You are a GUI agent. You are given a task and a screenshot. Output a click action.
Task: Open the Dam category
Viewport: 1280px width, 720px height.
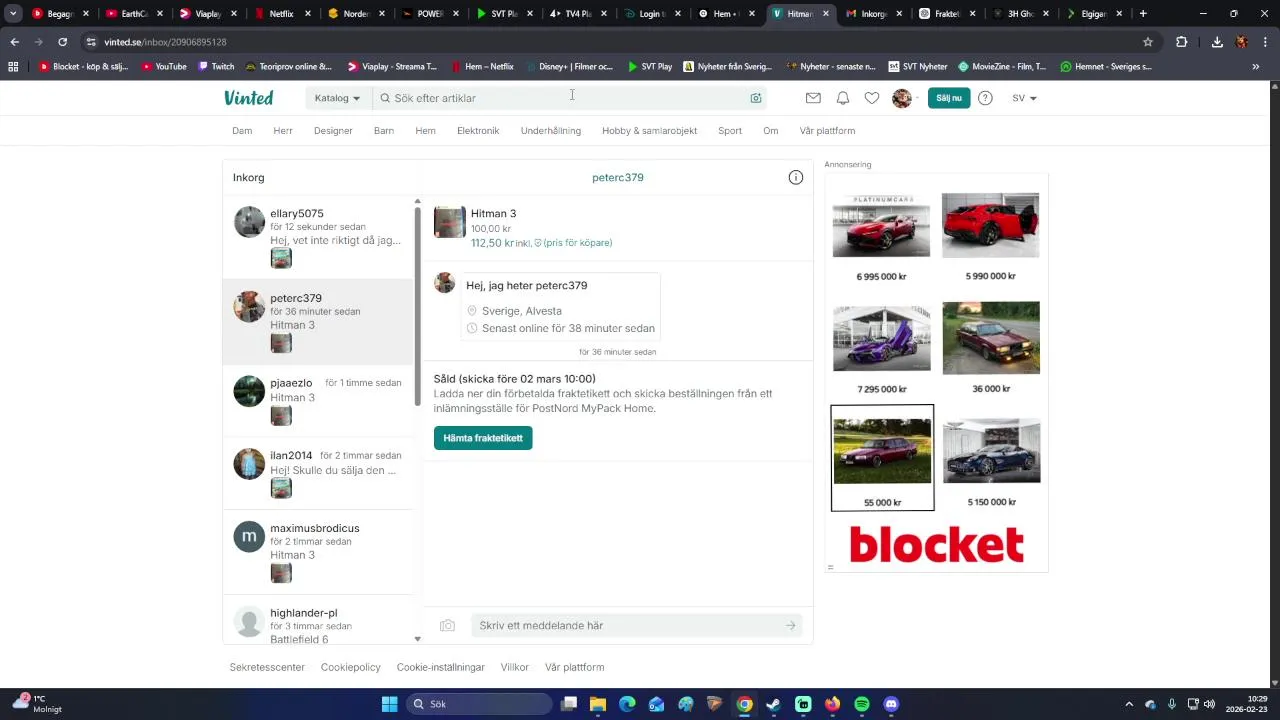(242, 131)
